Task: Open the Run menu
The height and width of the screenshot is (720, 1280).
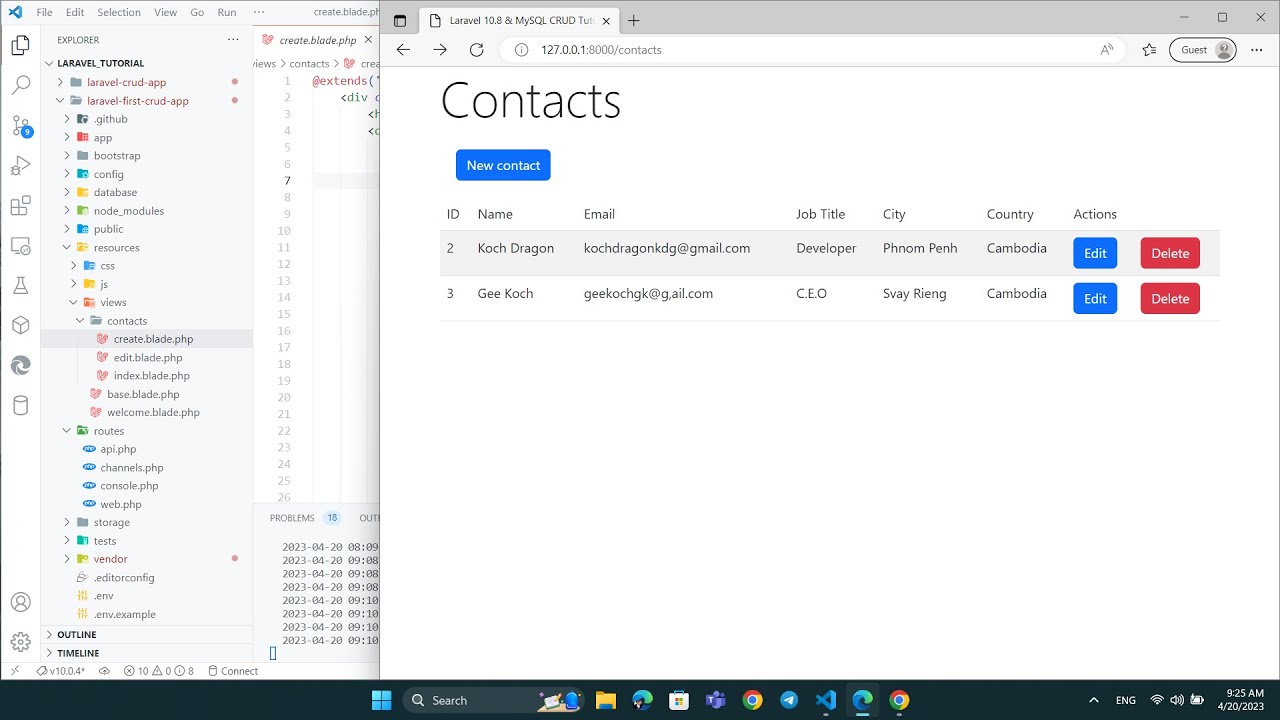Action: pos(227,12)
